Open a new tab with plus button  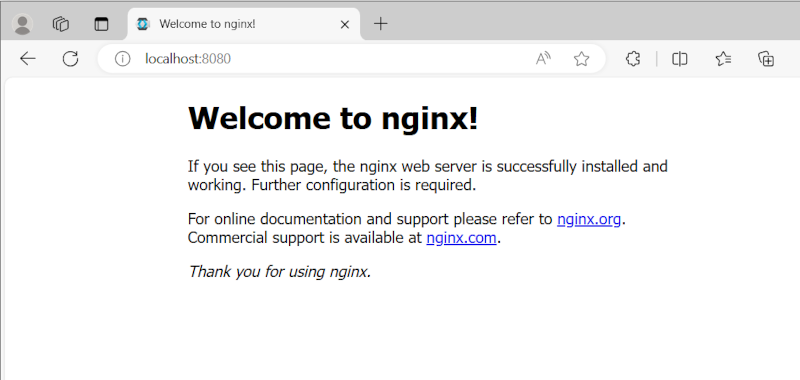(381, 23)
